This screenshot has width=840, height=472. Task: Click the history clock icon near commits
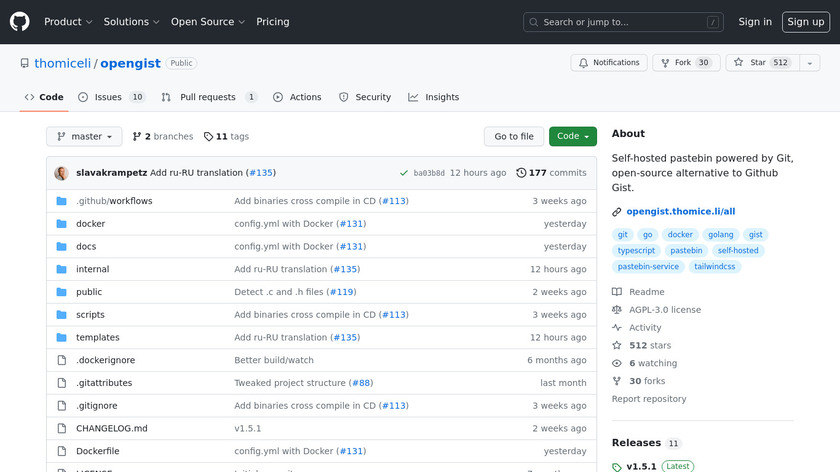click(x=521, y=173)
